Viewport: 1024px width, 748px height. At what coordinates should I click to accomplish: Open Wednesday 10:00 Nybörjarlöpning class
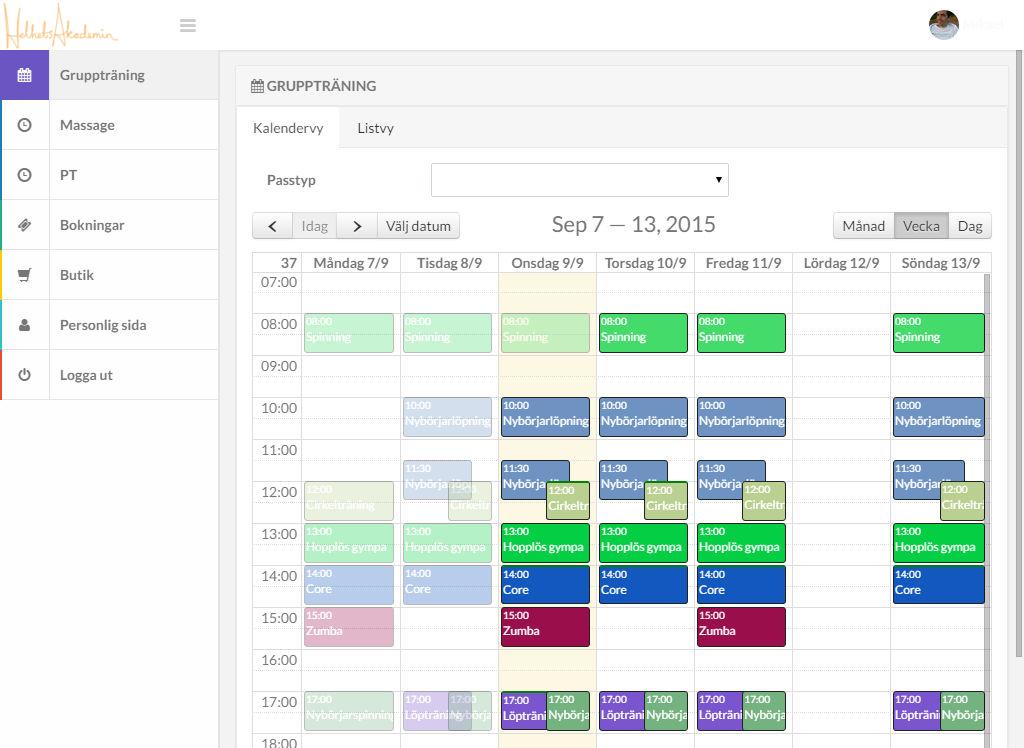click(545, 417)
